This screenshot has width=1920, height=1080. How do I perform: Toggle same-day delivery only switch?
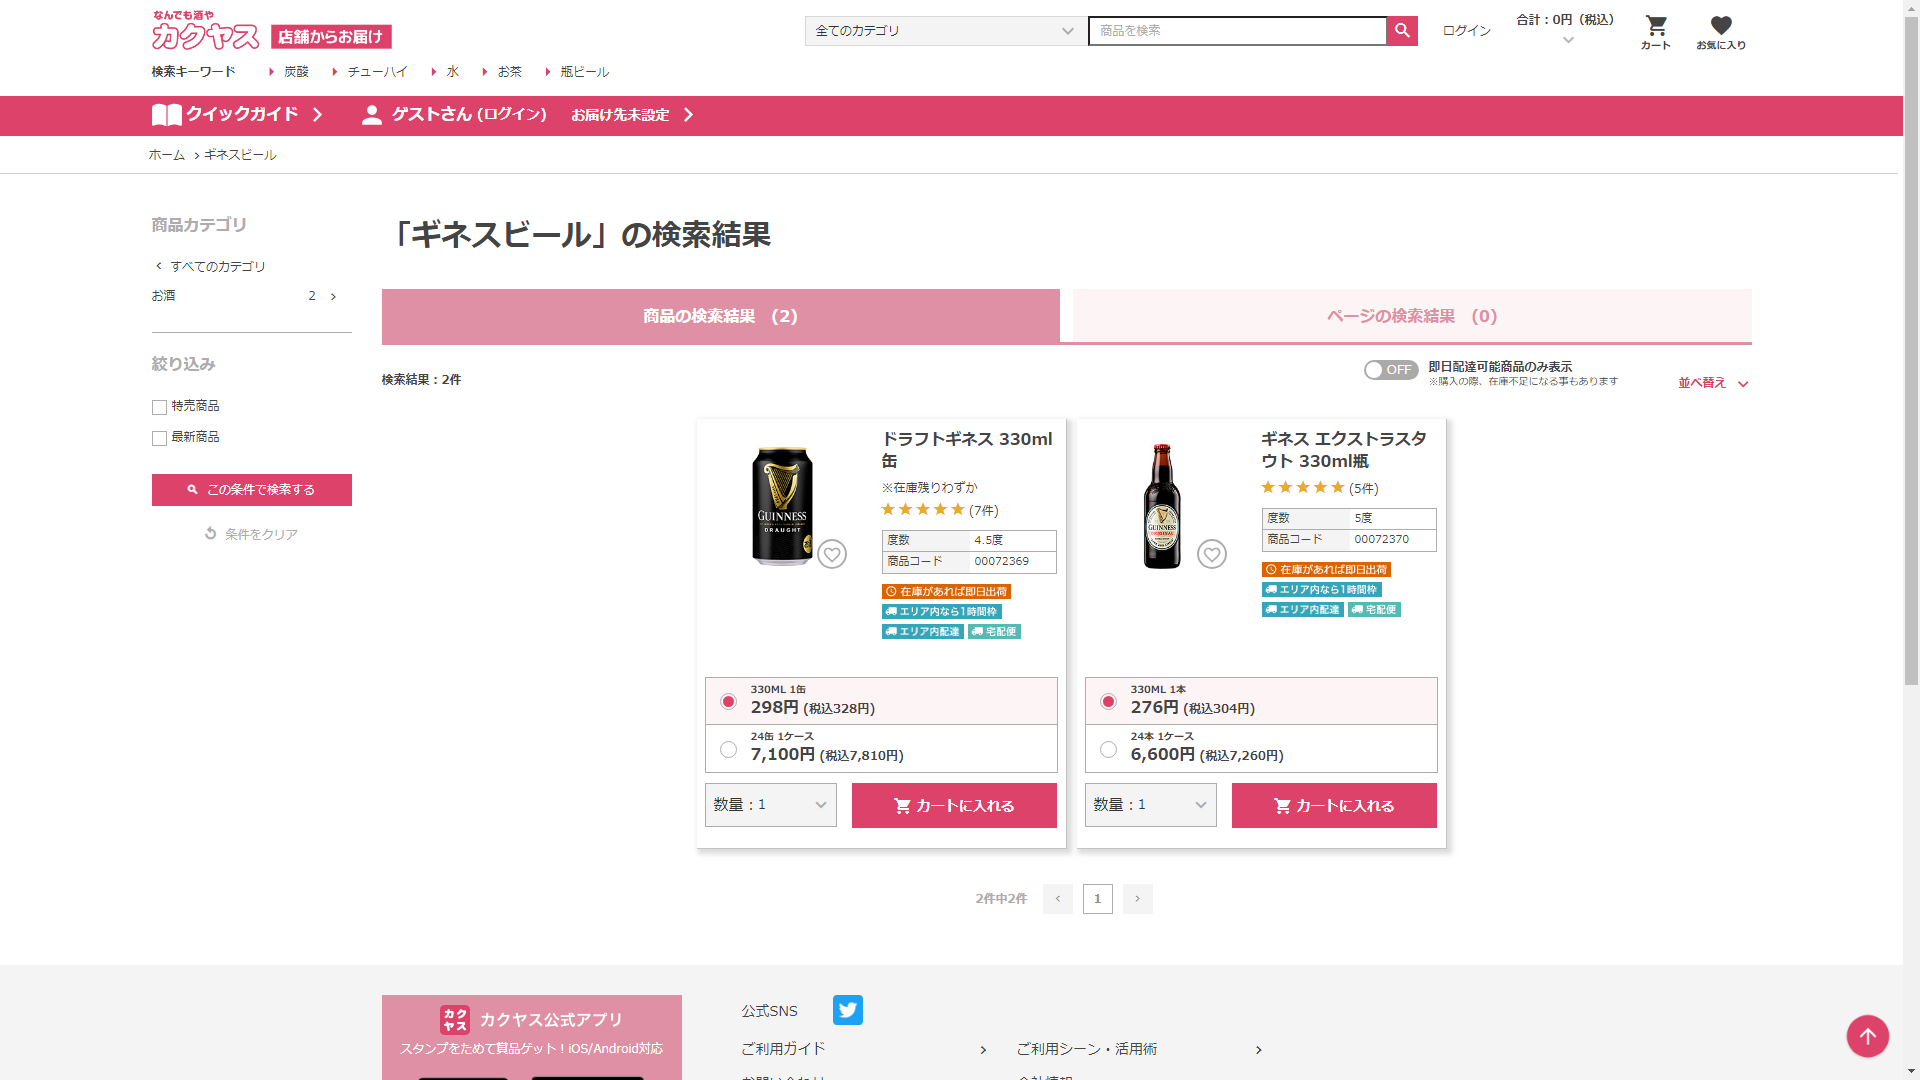pyautogui.click(x=1390, y=370)
